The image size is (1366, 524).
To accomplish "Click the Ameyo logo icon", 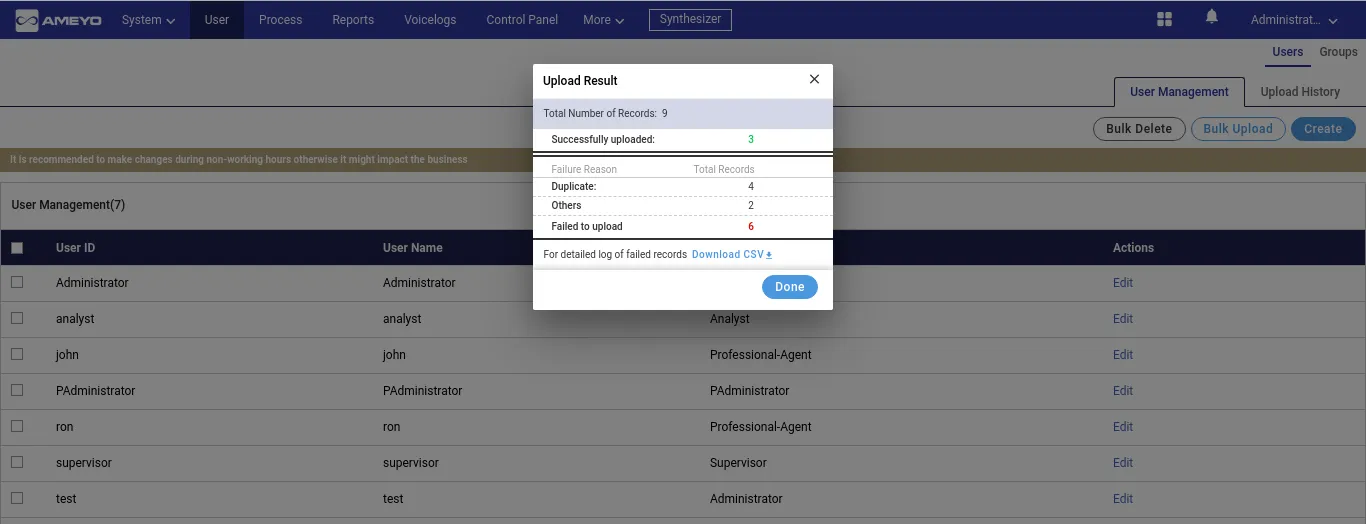I will pos(59,20).
